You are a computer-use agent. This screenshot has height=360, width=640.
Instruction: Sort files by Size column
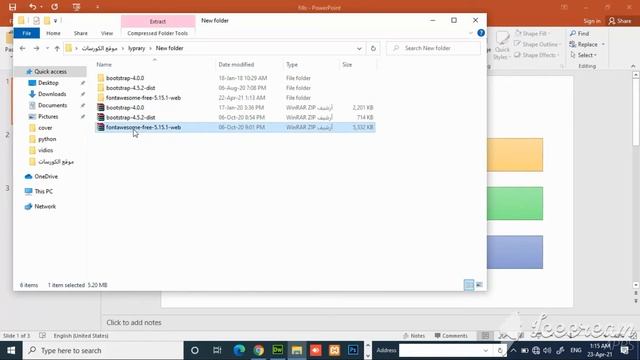click(347, 64)
